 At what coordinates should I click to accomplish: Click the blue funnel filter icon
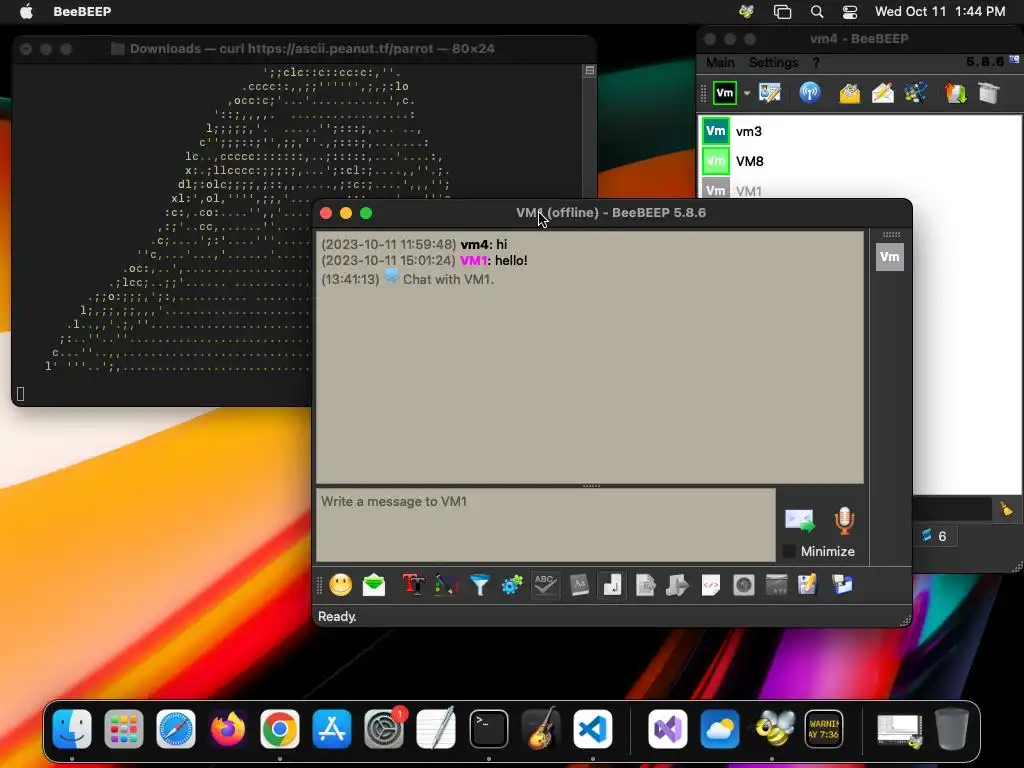point(479,585)
